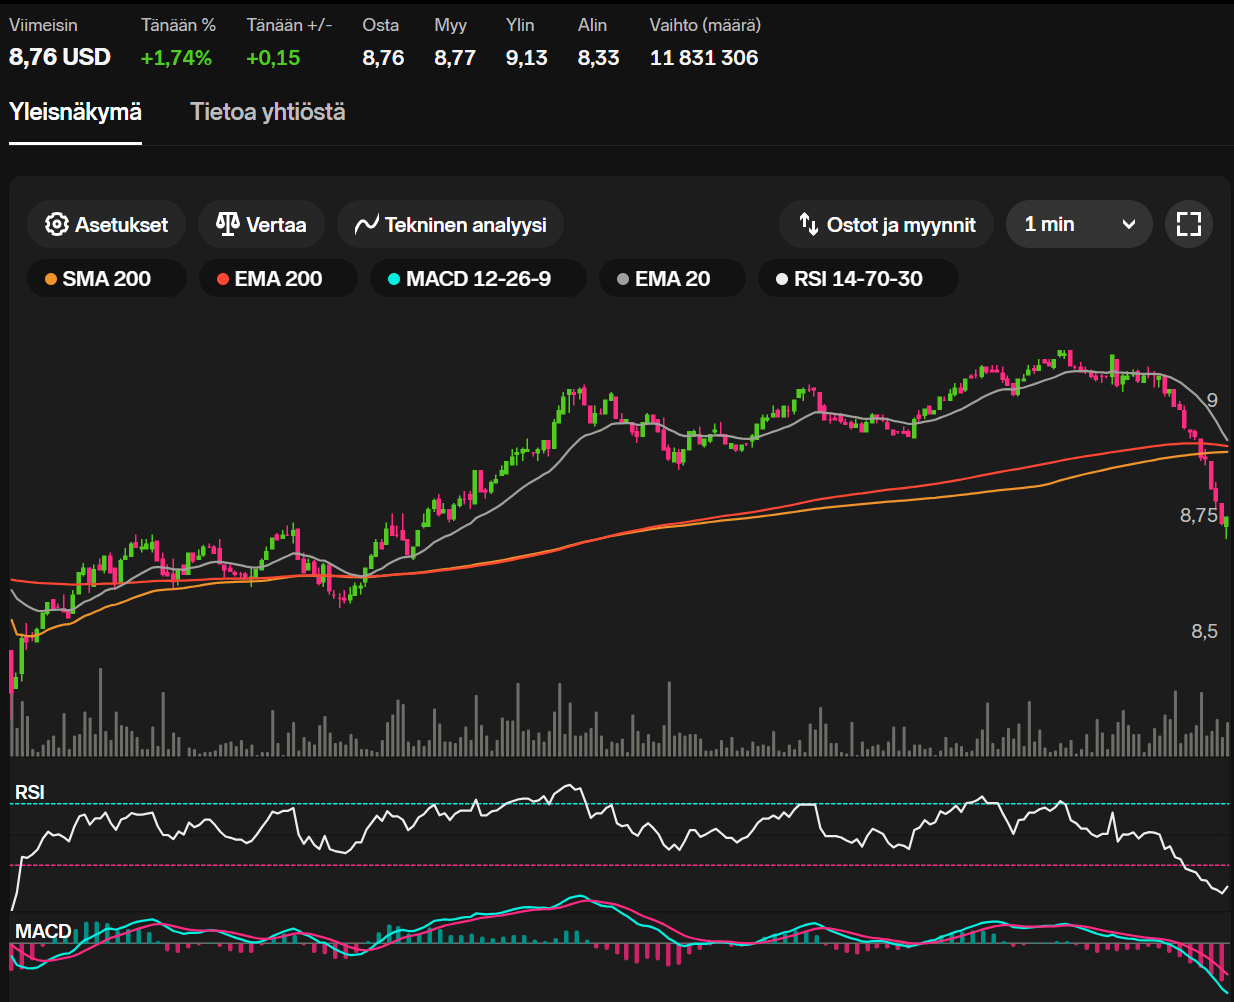Screen dimensions: 1234x1002
Task: Select the Yleisnäkymä tab
Action: click(75, 112)
